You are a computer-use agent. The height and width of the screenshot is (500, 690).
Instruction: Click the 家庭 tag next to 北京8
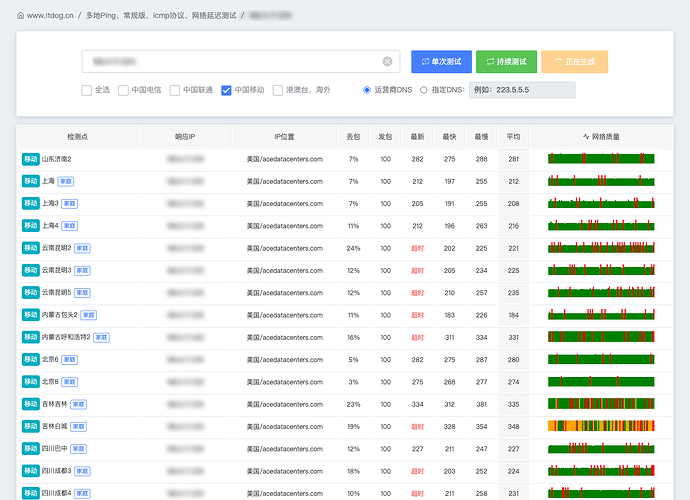(x=70, y=382)
